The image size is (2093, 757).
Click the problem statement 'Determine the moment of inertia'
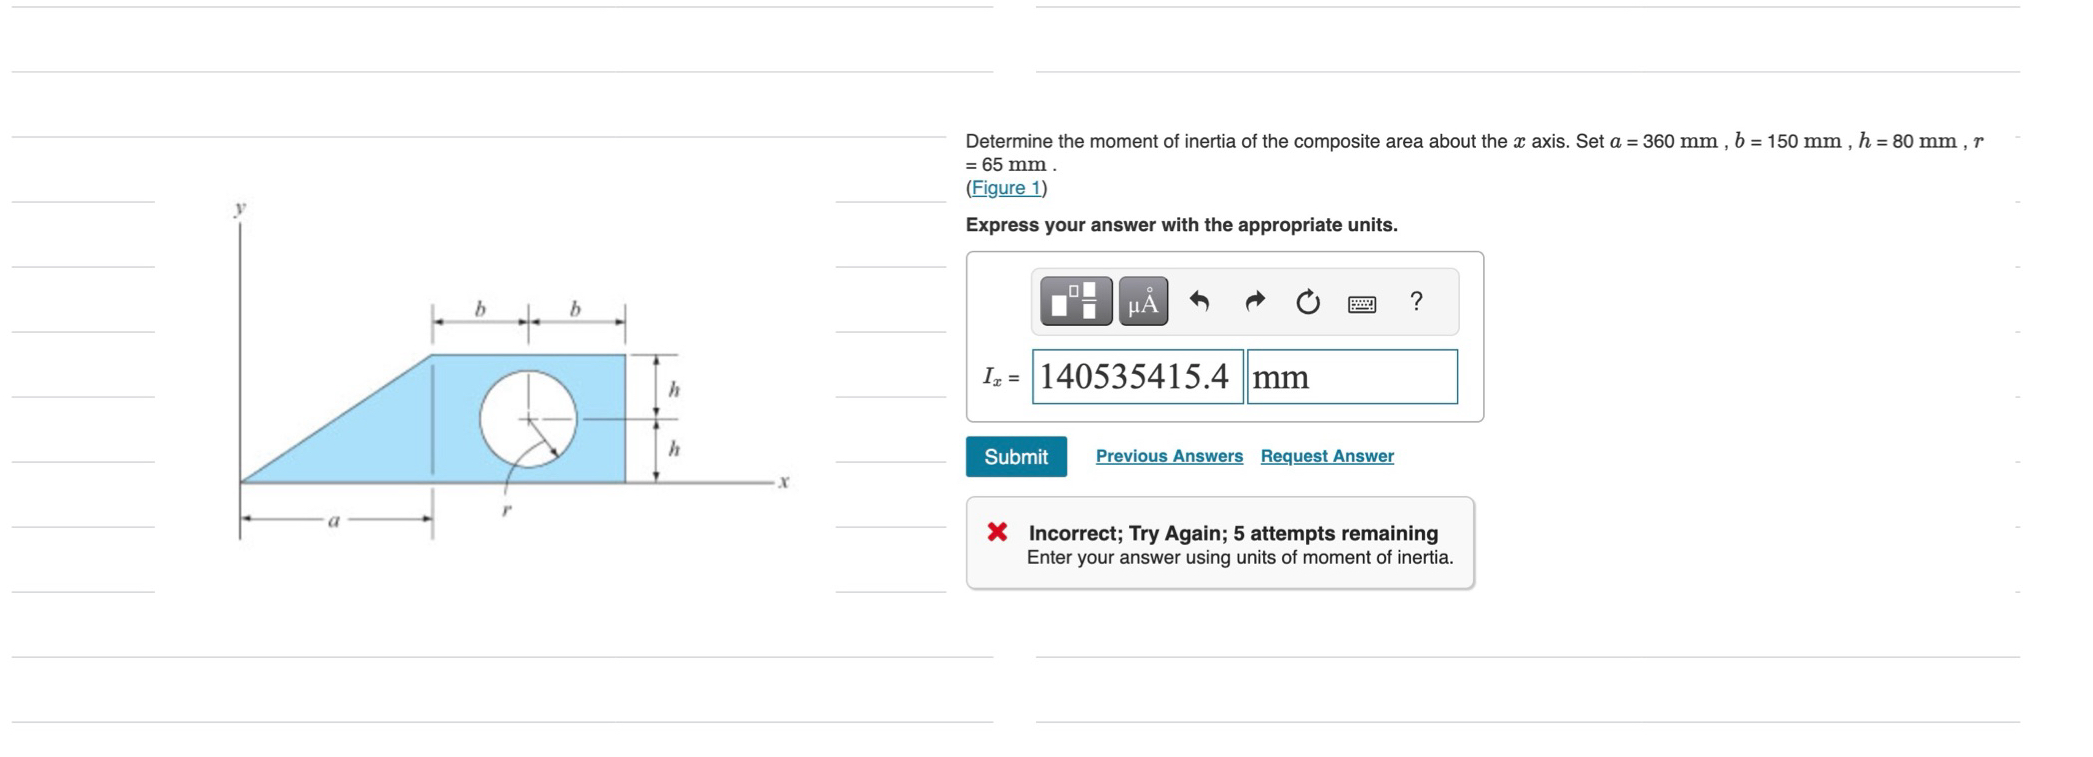(1474, 152)
